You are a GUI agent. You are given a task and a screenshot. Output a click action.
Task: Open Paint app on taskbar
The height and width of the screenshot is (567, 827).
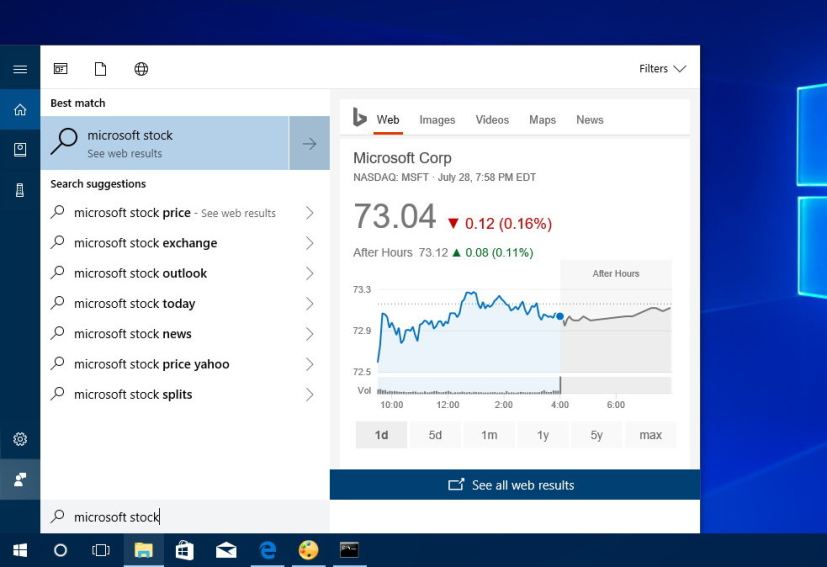(x=309, y=550)
